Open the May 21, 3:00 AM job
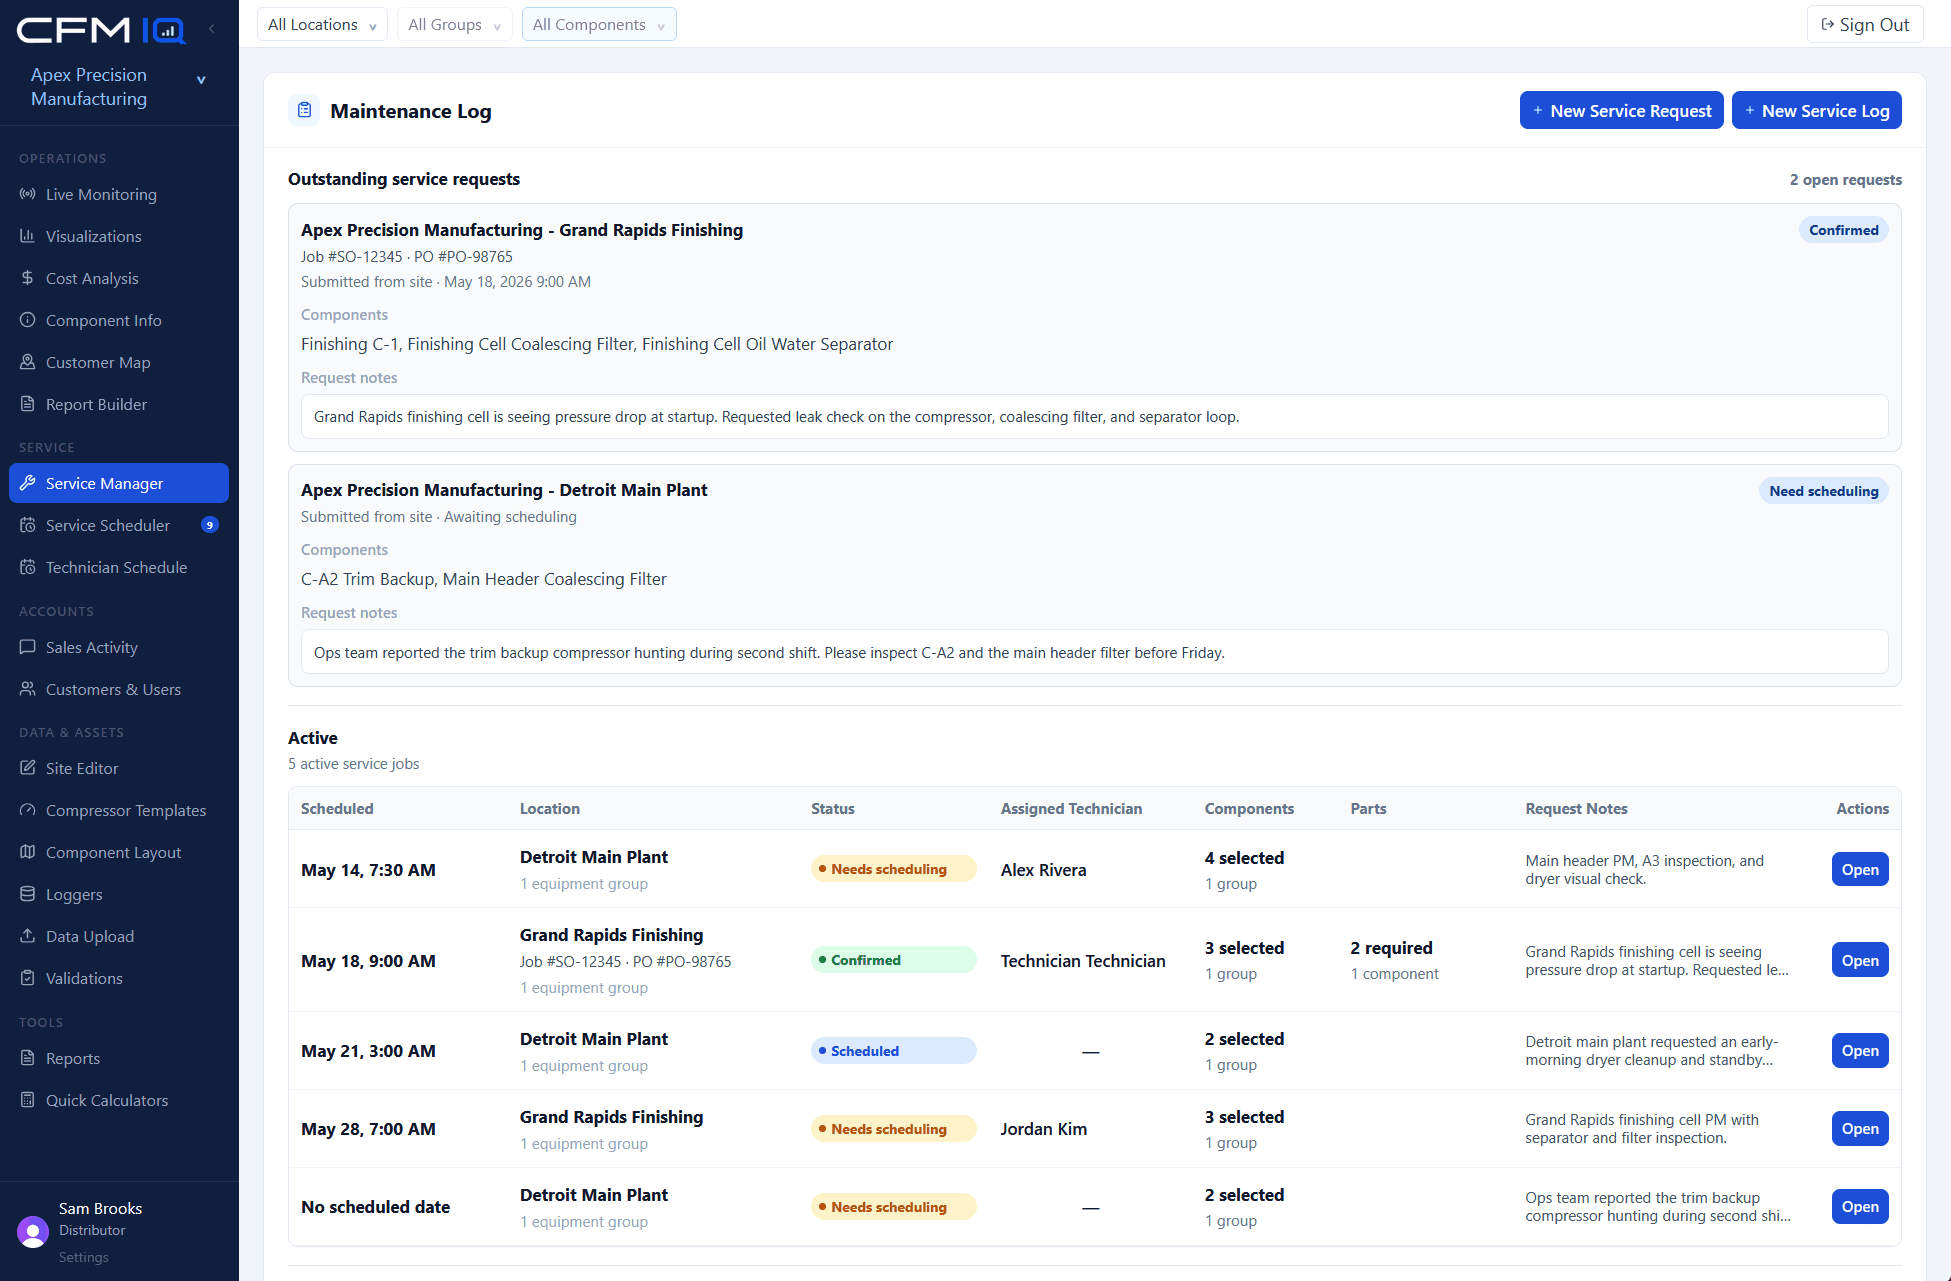 click(1860, 1050)
